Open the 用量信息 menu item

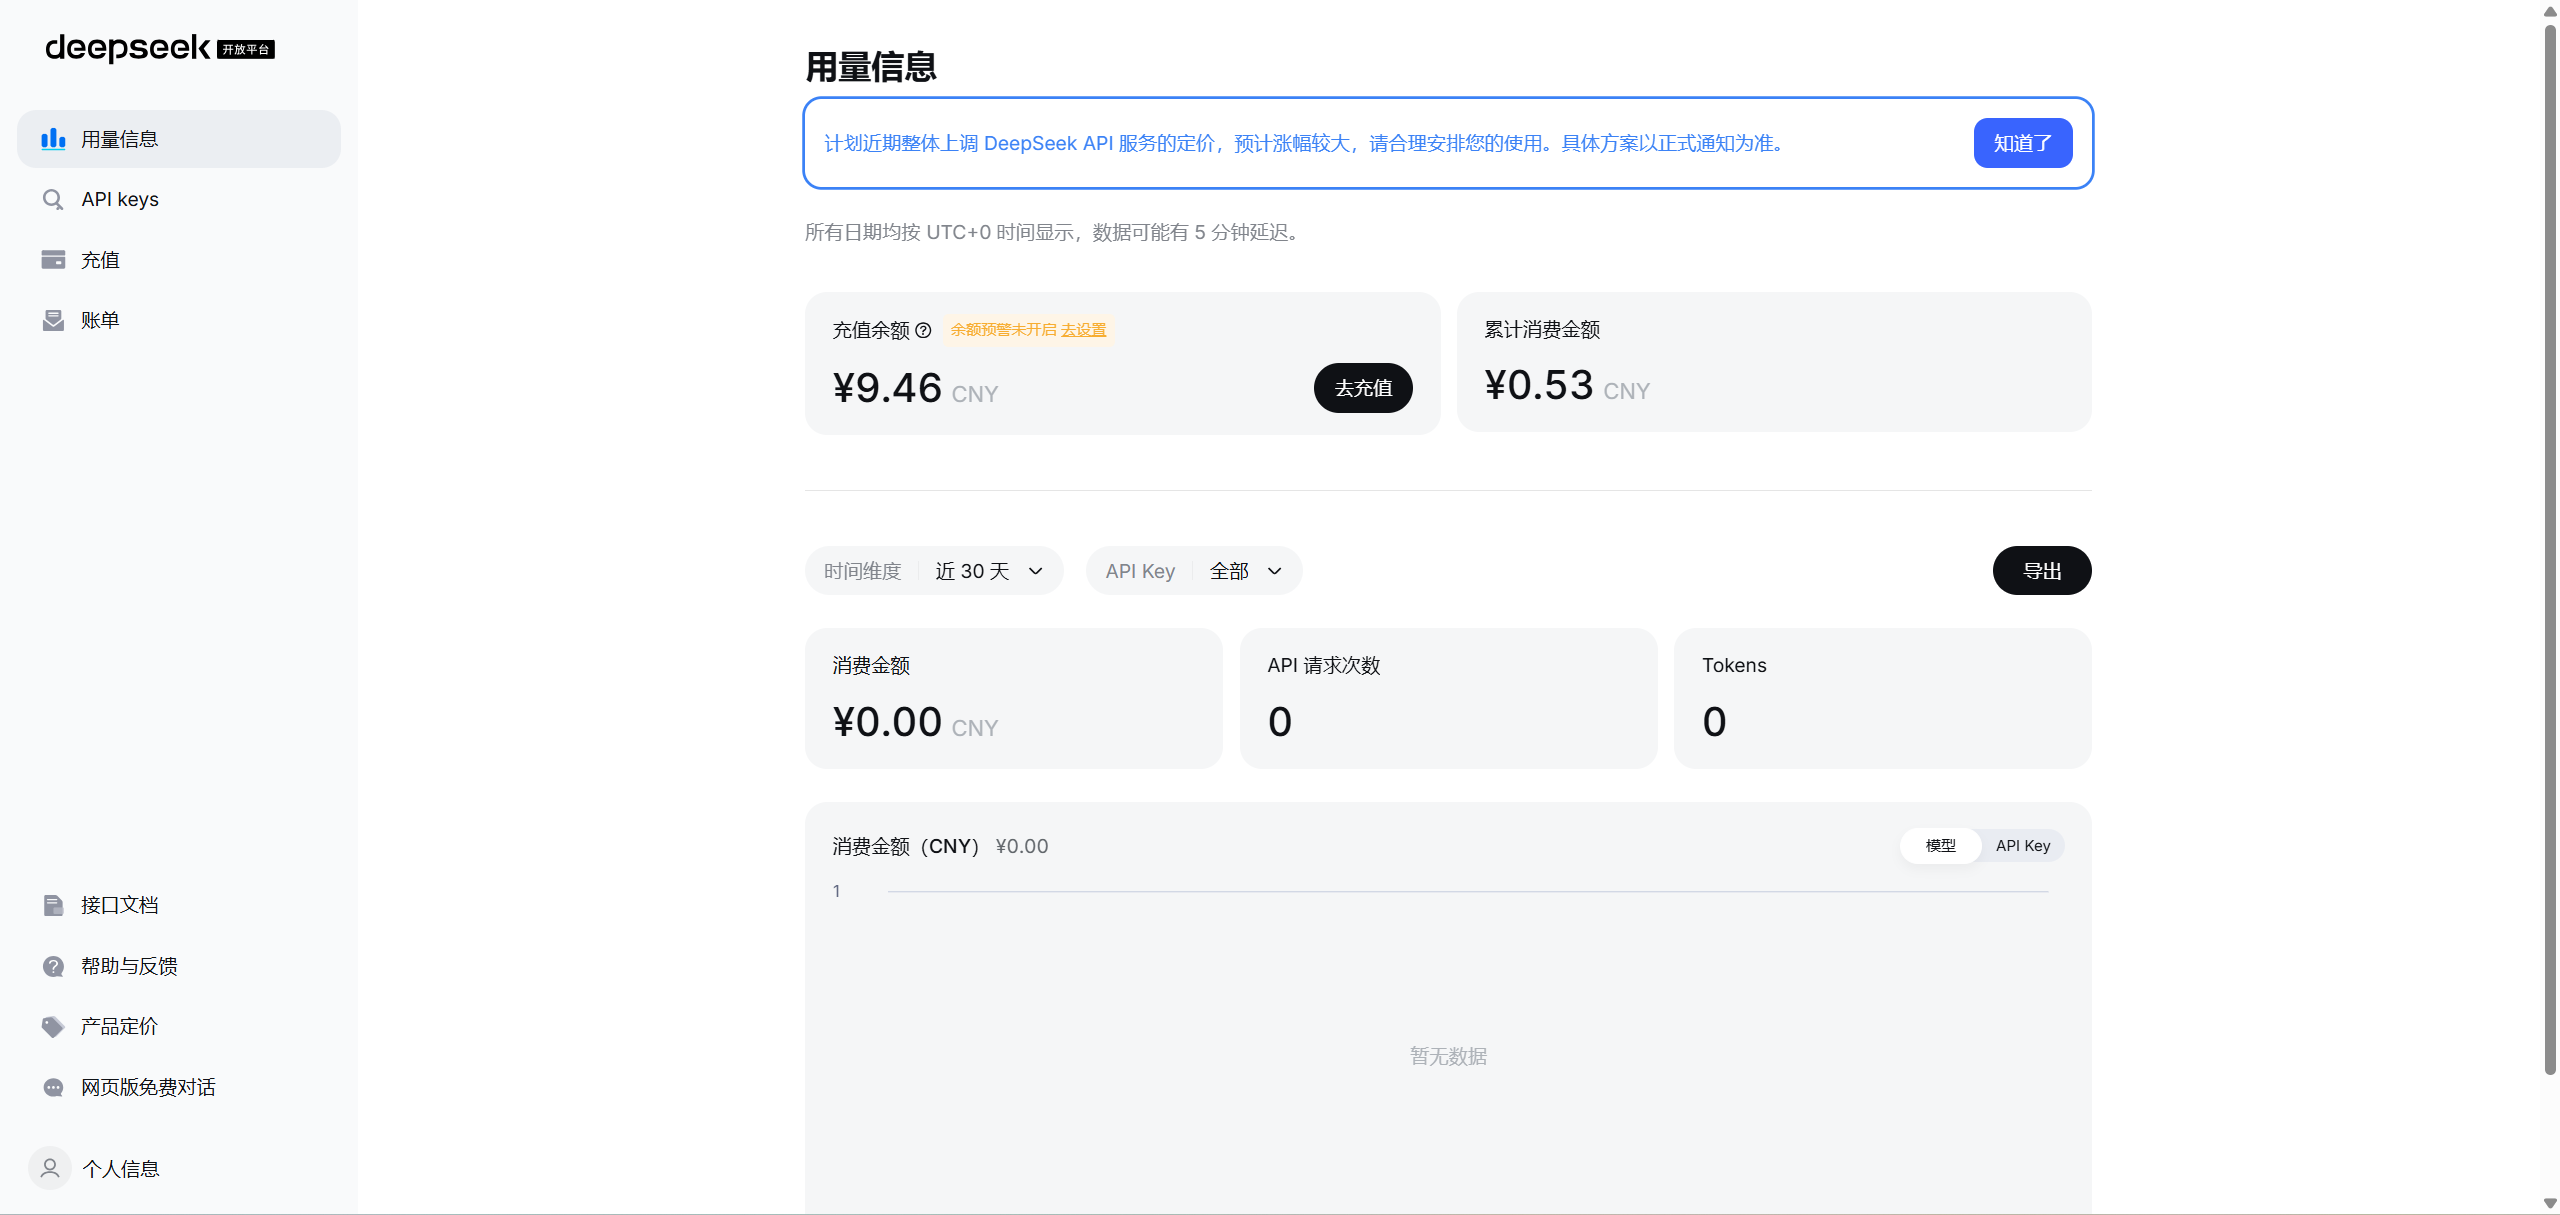pyautogui.click(x=179, y=139)
